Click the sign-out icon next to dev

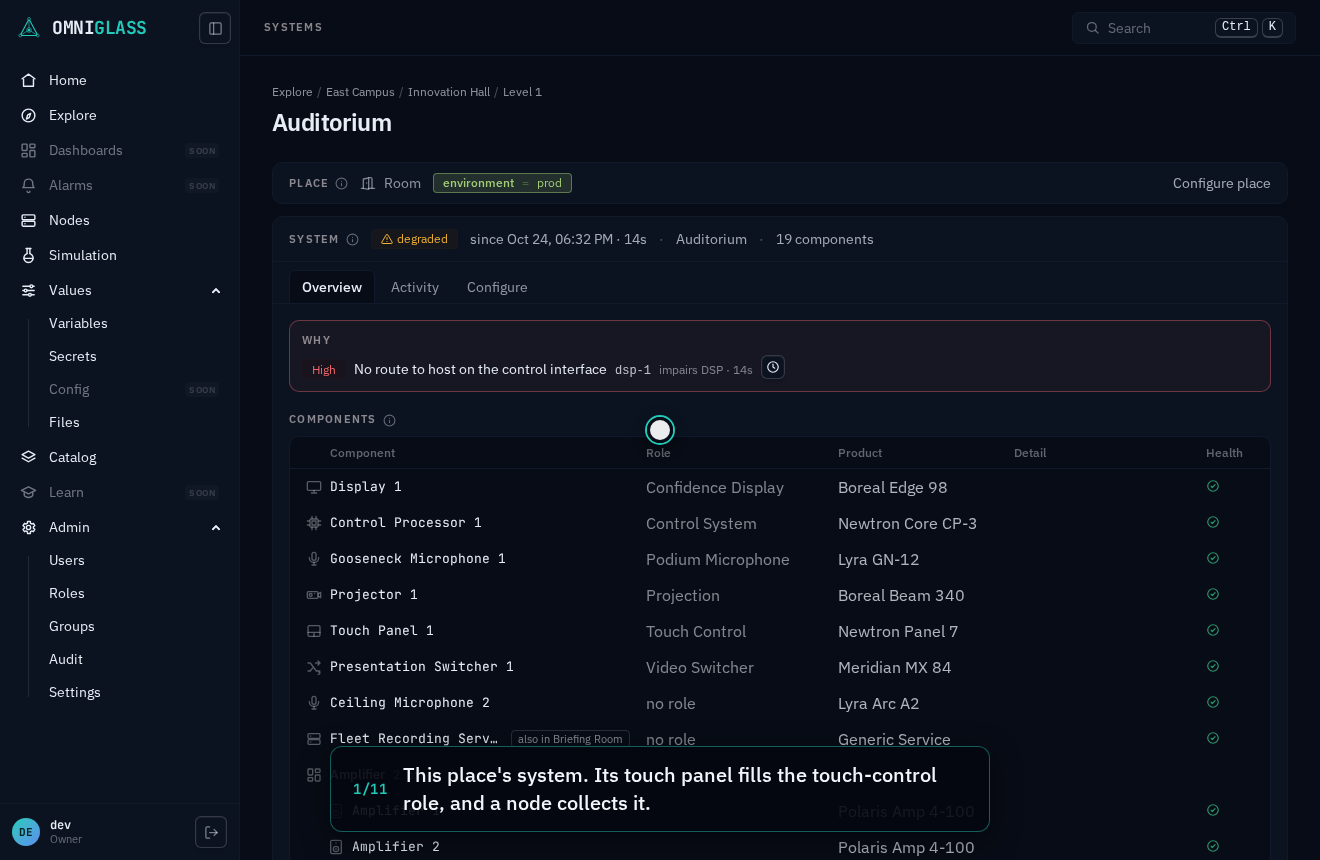click(x=211, y=832)
